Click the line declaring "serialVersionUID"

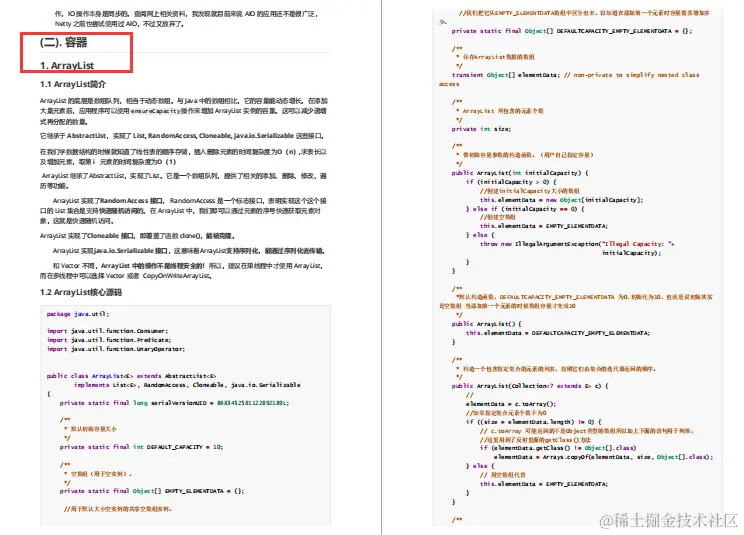pyautogui.click(x=174, y=403)
